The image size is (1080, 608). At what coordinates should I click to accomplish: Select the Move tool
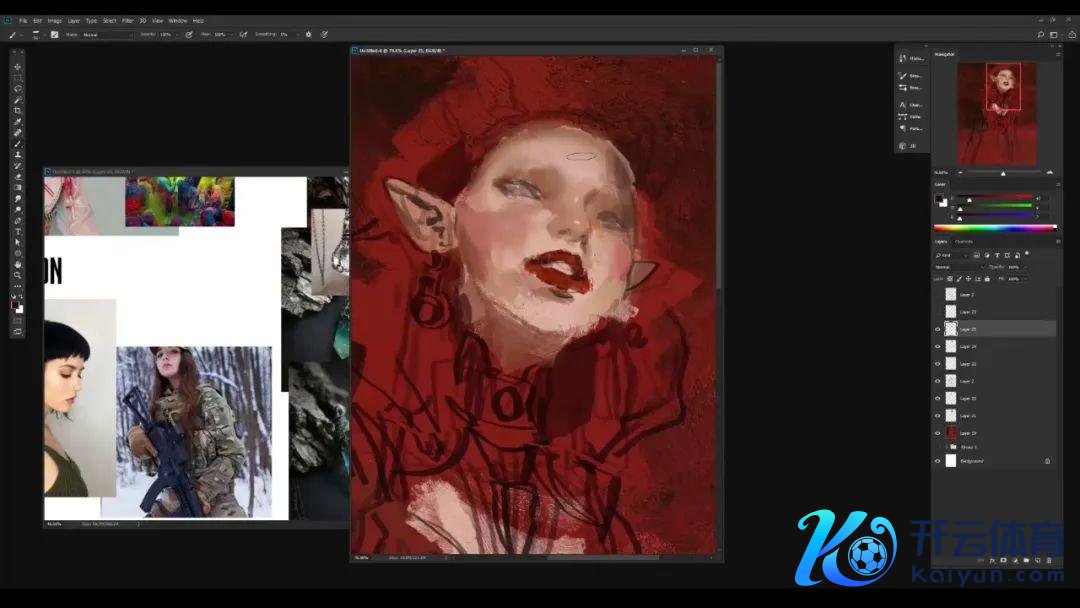18,66
